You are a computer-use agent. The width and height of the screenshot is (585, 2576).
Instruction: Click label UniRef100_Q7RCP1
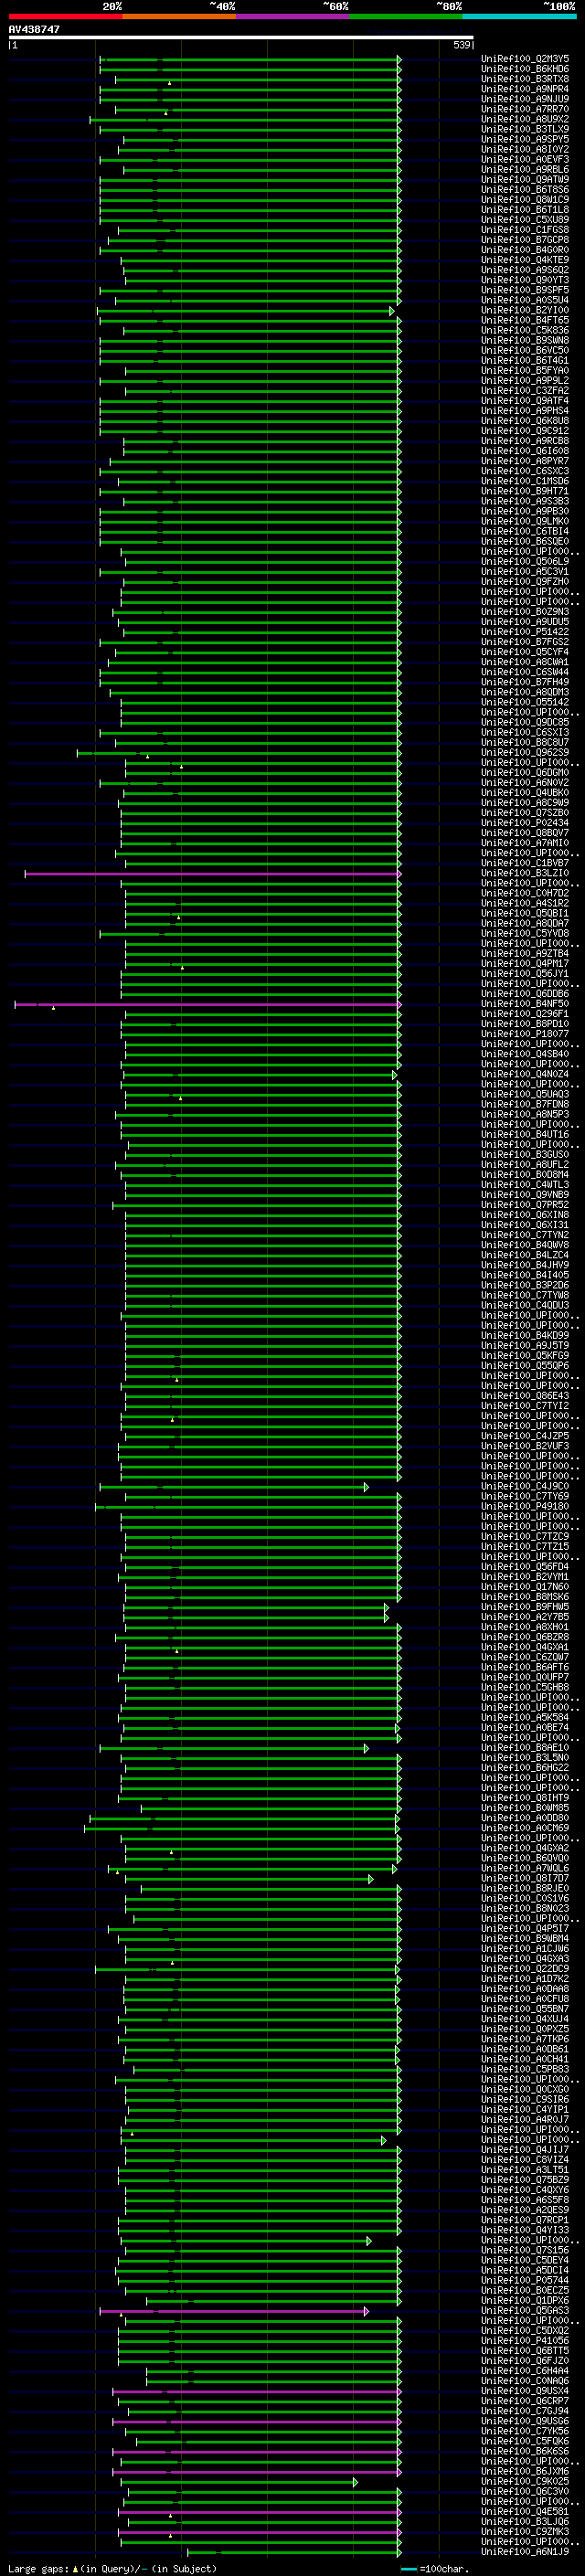(525, 2220)
